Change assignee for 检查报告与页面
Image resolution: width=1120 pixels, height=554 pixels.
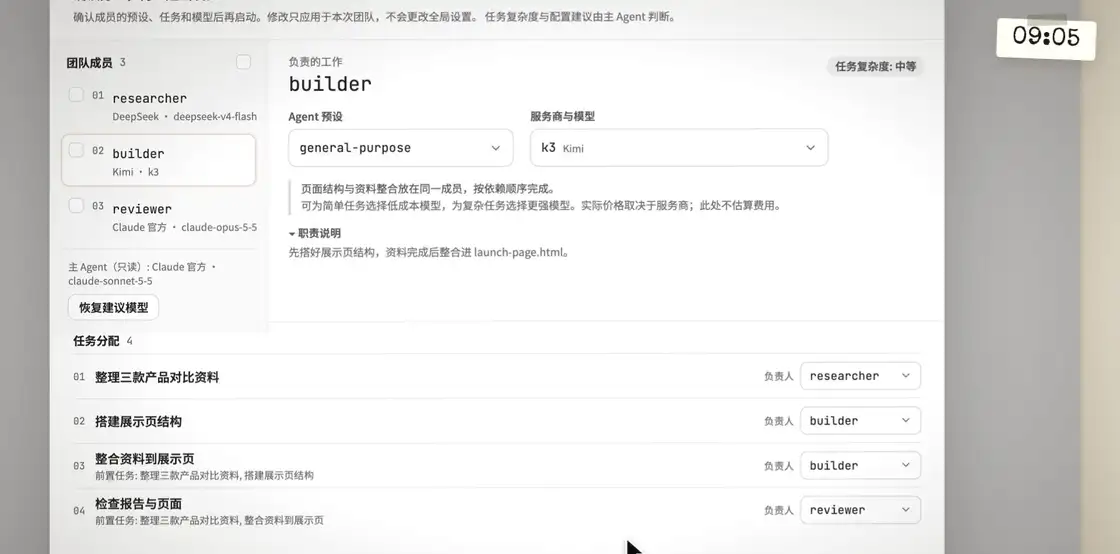(x=860, y=510)
